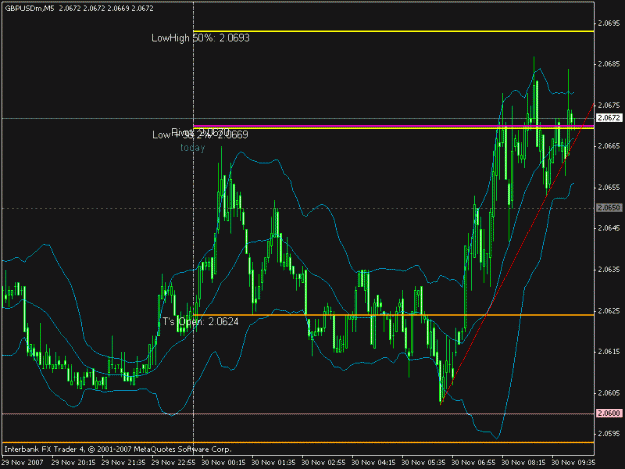Screen dimensions: 625x469
Task: Click the '29 Nov 20:15' time label
Action: click(73, 463)
